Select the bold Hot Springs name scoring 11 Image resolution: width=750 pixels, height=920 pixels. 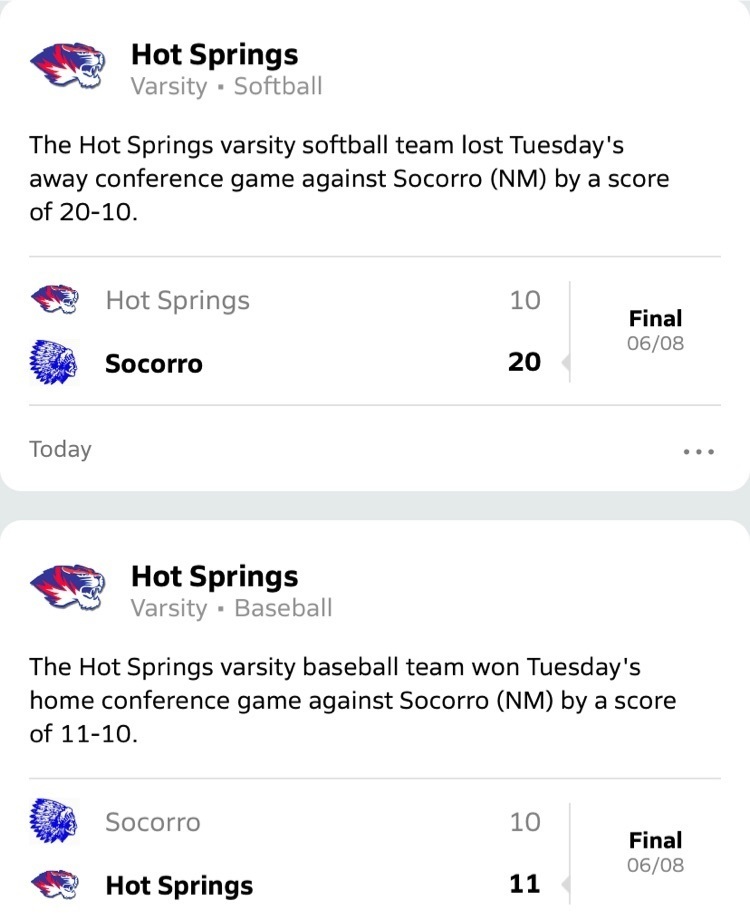180,885
